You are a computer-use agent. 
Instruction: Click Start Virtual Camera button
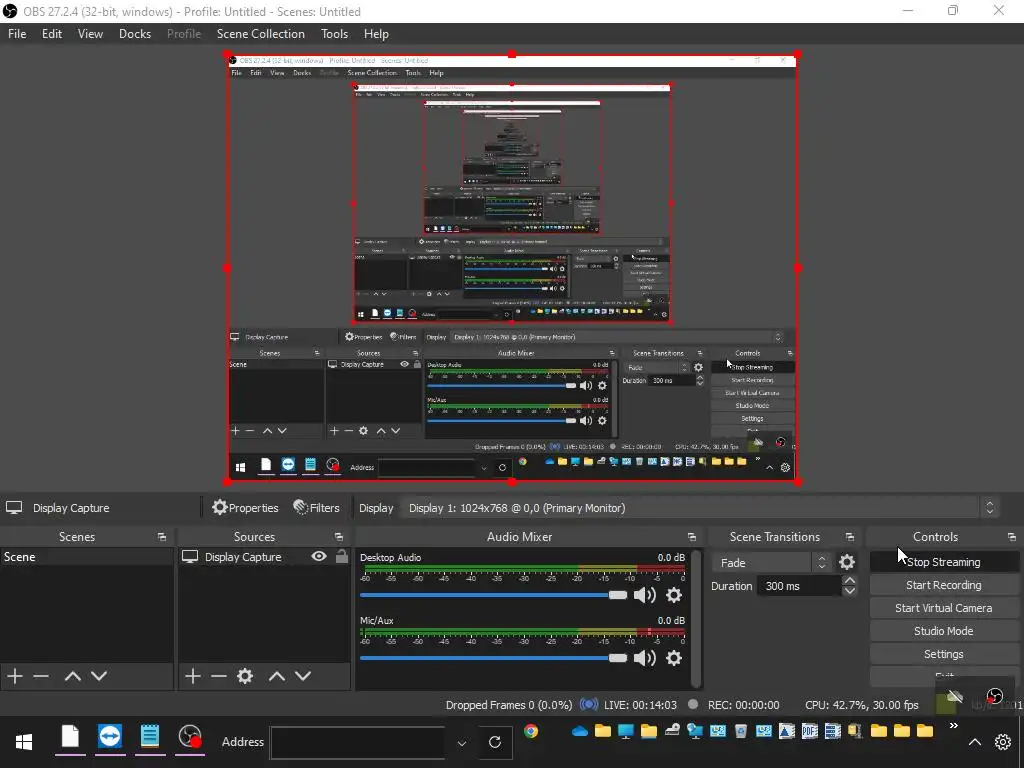tap(944, 608)
